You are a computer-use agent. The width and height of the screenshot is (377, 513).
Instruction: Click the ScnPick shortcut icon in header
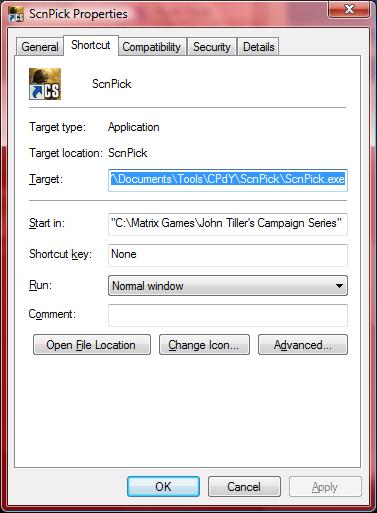45,84
